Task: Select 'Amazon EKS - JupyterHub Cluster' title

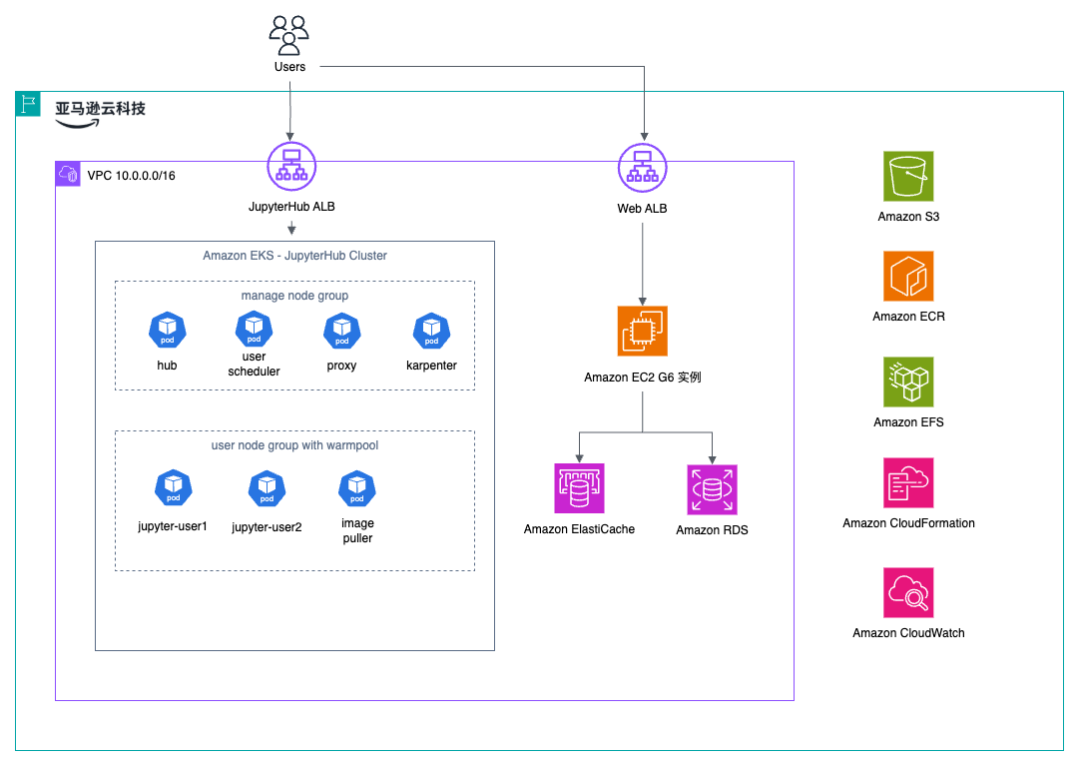Action: pyautogui.click(x=295, y=256)
